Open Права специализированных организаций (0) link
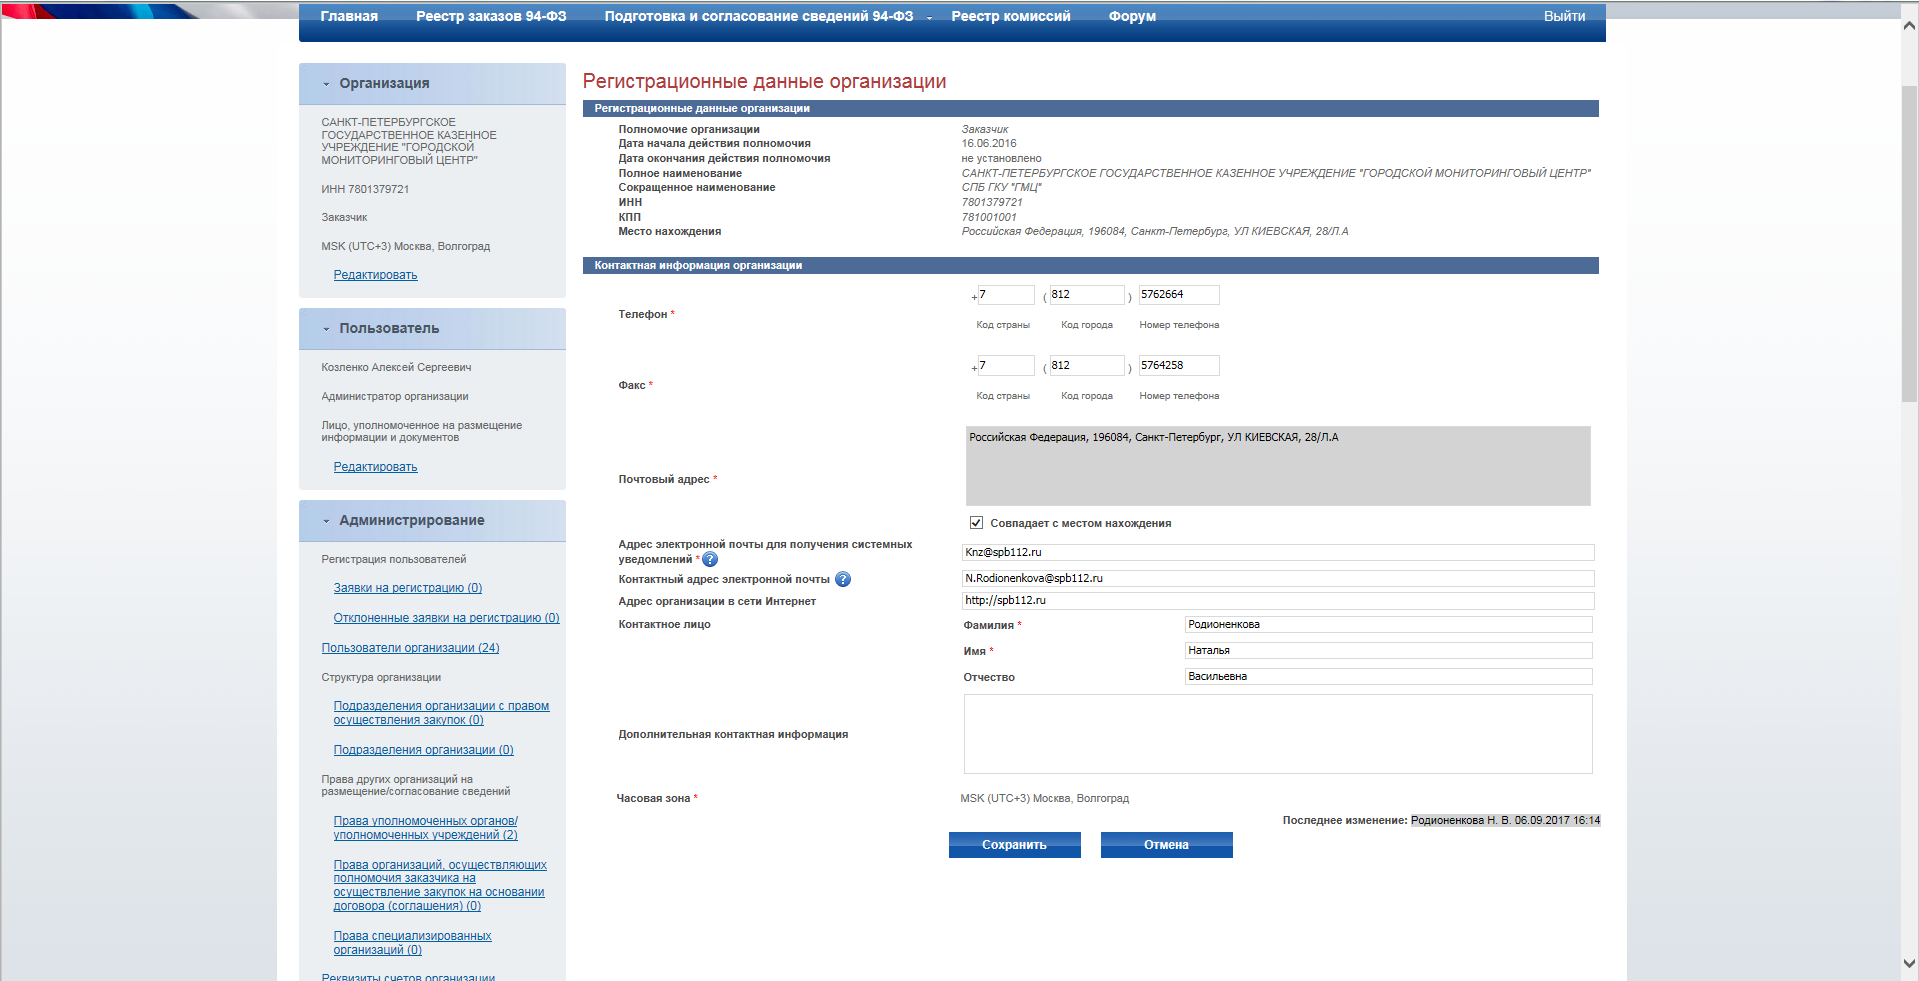 click(x=412, y=943)
